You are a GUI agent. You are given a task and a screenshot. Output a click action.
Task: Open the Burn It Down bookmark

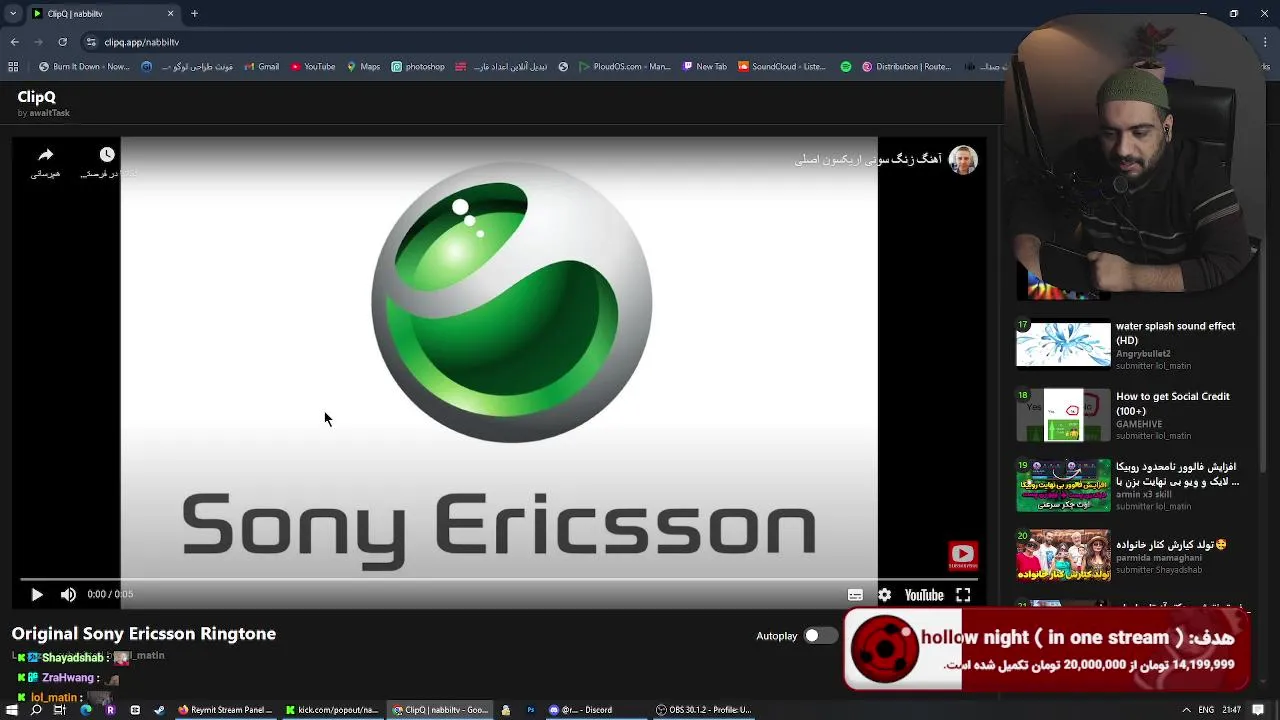point(85,67)
